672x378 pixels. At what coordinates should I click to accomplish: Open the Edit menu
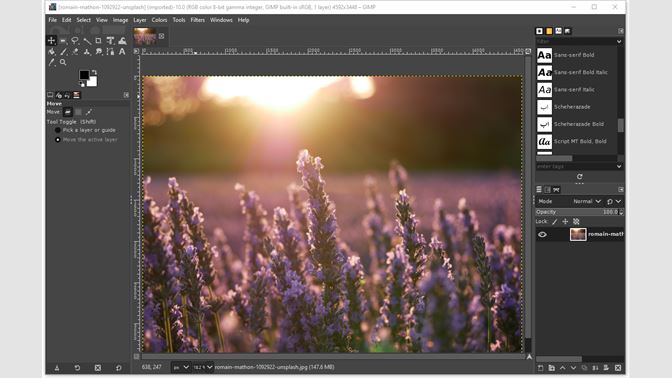click(66, 20)
